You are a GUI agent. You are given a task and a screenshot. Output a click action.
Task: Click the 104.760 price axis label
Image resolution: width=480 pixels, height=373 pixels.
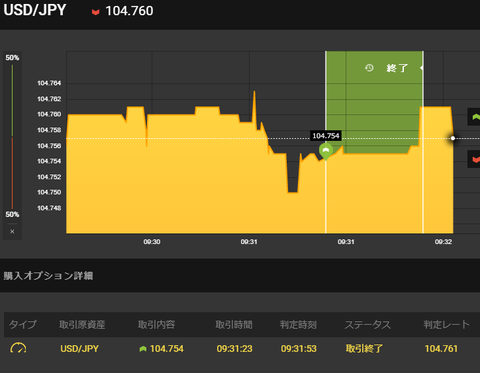pyautogui.click(x=49, y=114)
